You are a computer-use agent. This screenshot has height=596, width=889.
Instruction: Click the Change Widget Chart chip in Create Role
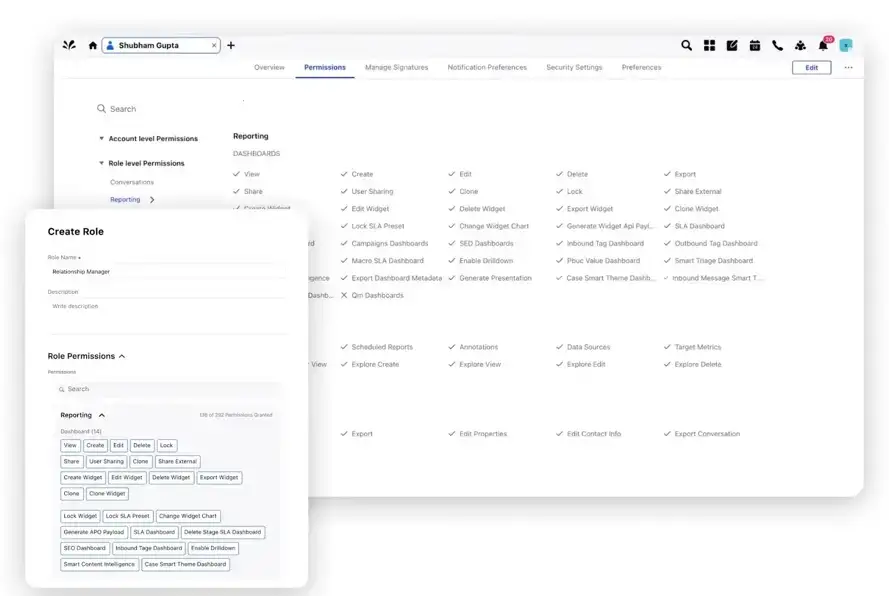(x=188, y=516)
